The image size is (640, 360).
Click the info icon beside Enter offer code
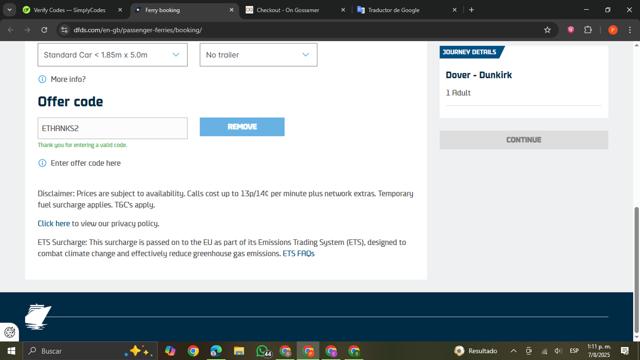(42, 163)
